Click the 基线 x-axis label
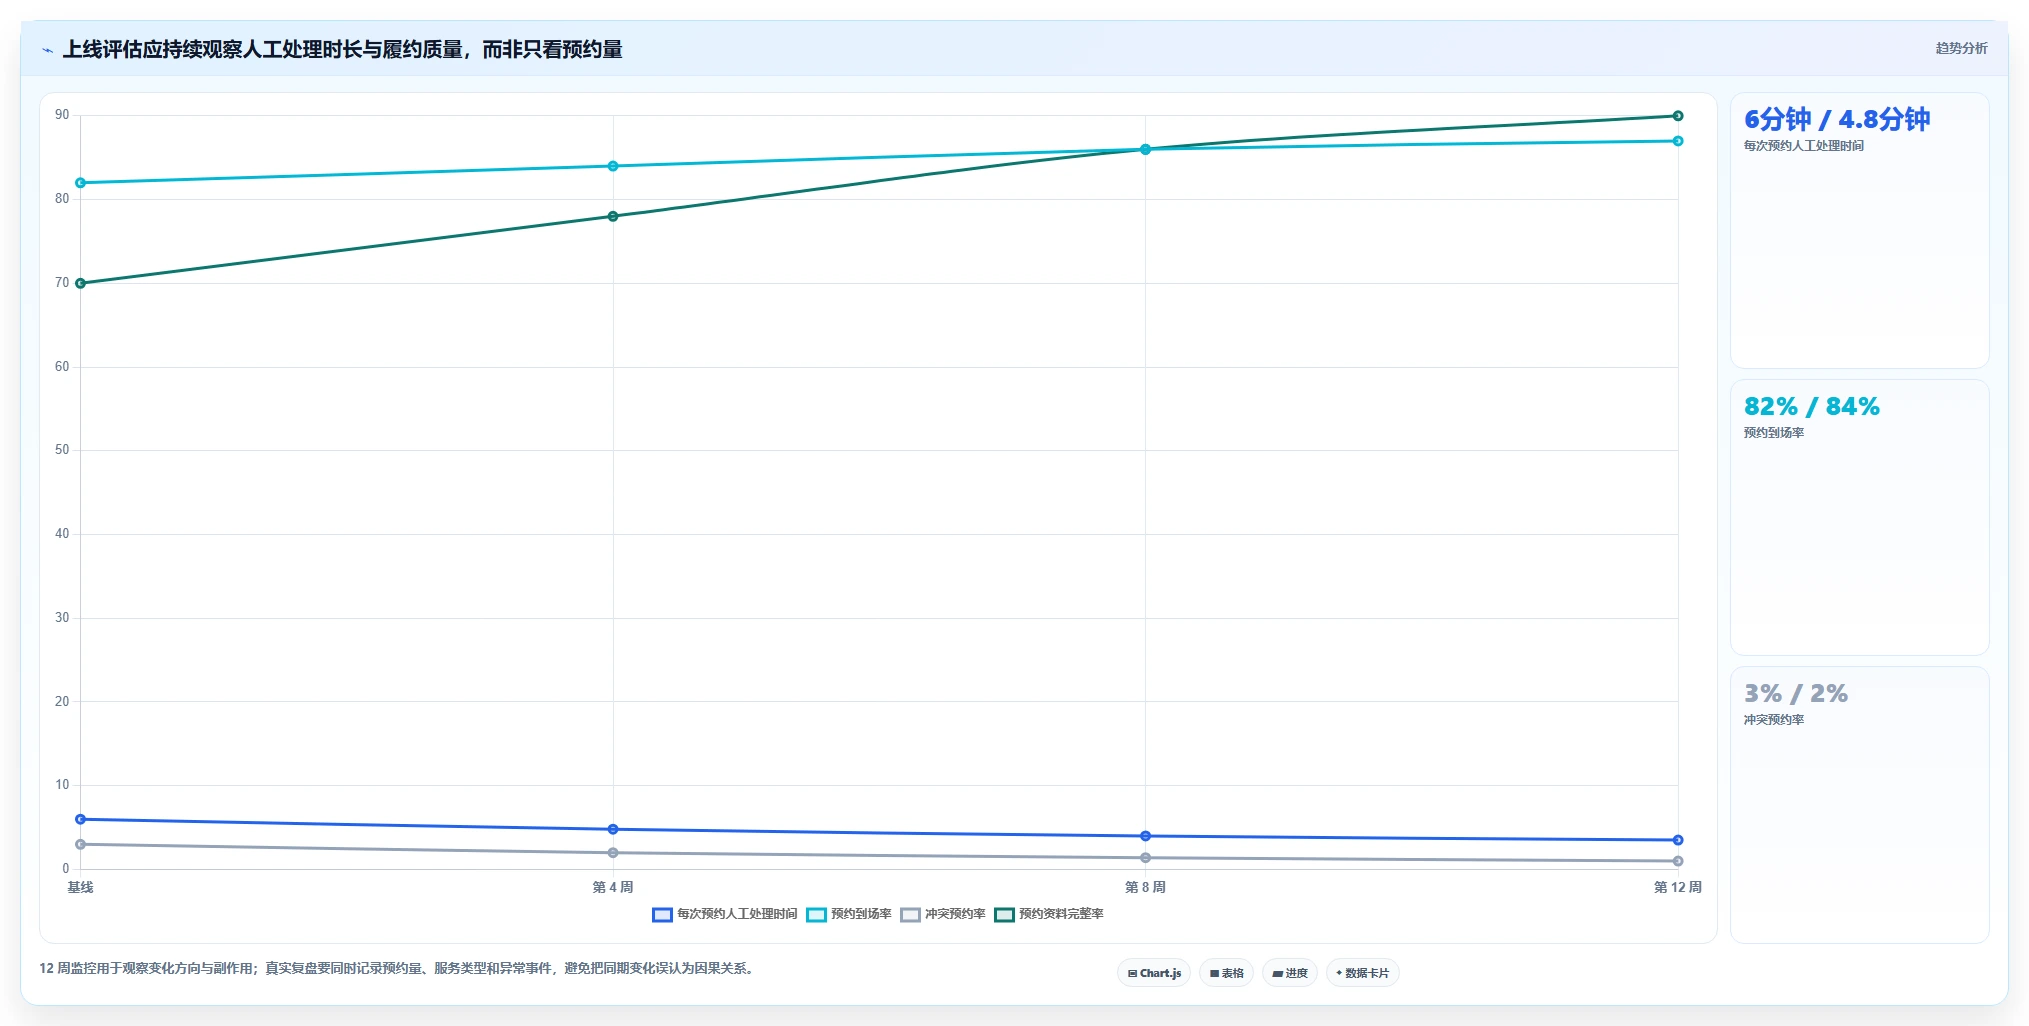Image resolution: width=2029 pixels, height=1026 pixels. click(80, 887)
